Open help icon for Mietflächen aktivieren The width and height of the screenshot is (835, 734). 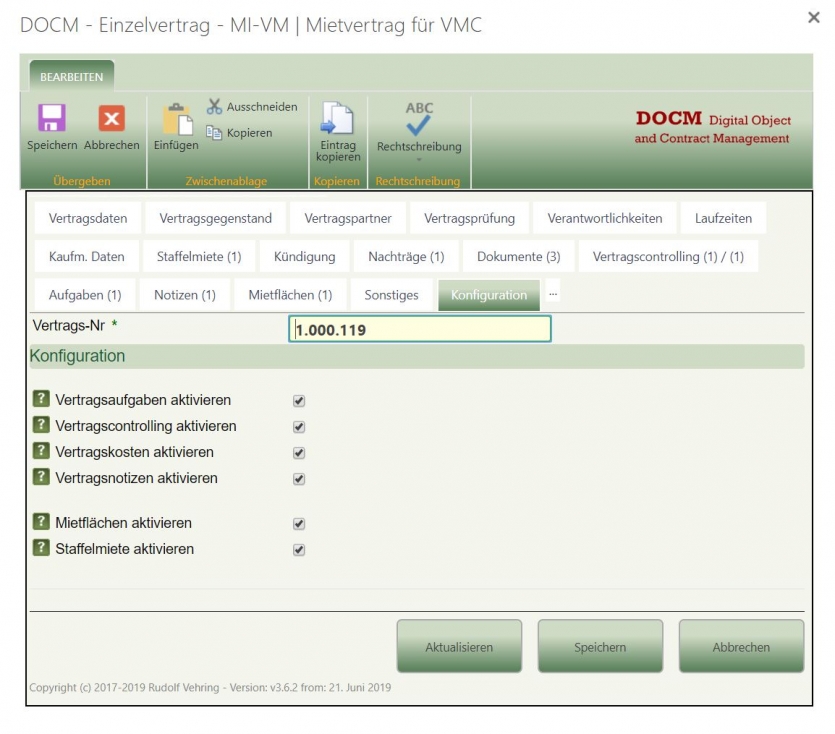tap(41, 521)
